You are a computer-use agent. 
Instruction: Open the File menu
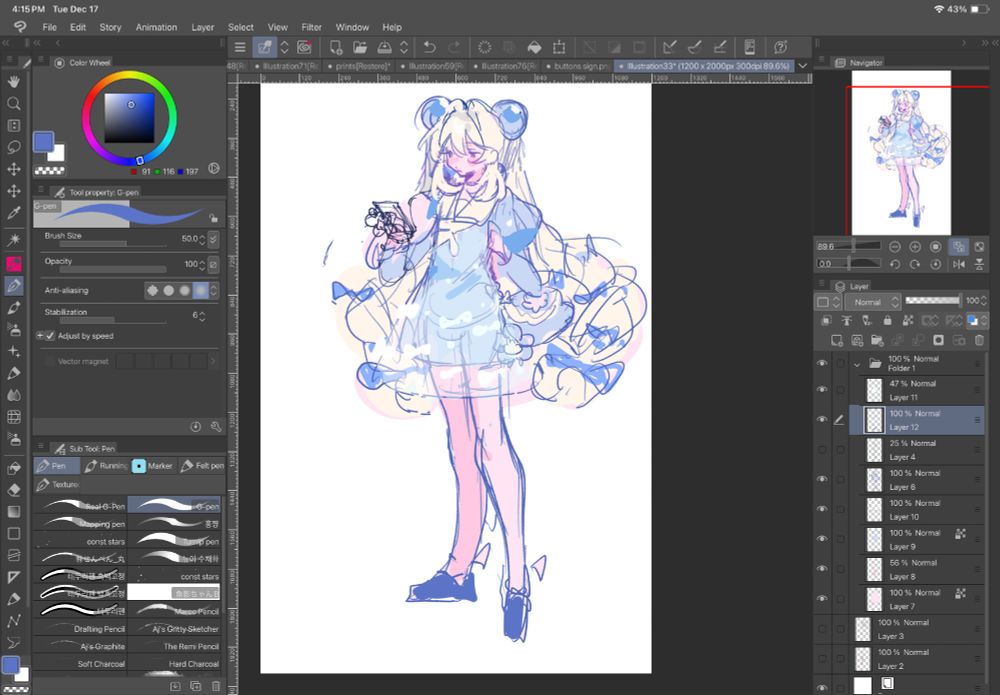pyautogui.click(x=49, y=27)
